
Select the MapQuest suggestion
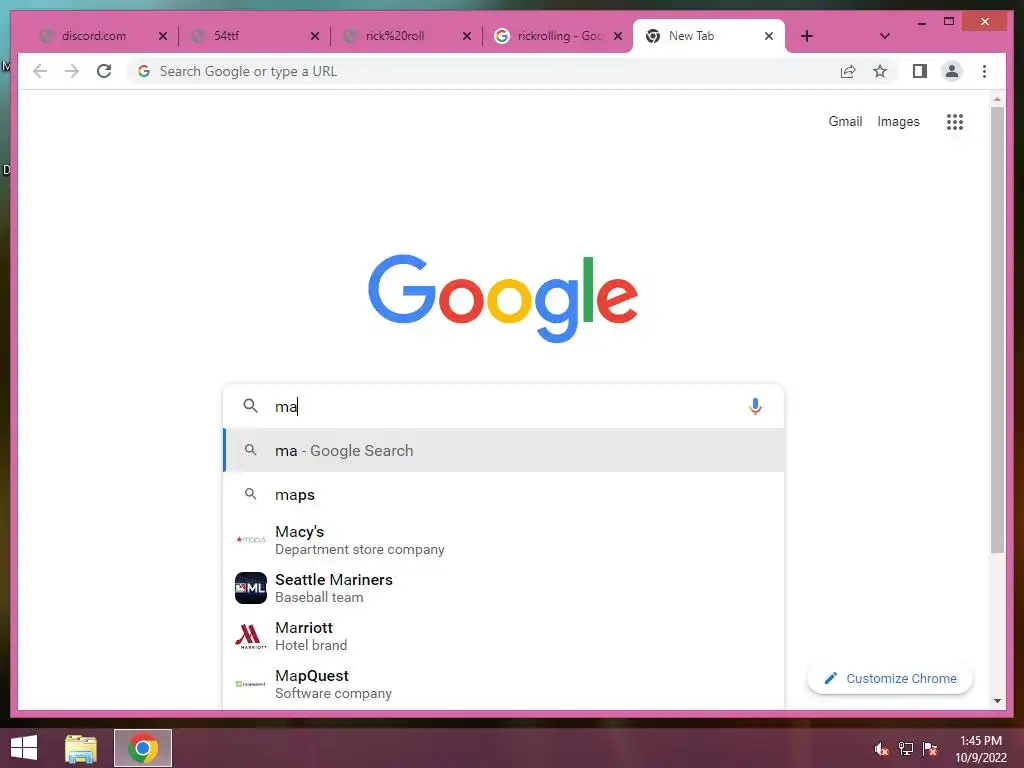click(504, 684)
